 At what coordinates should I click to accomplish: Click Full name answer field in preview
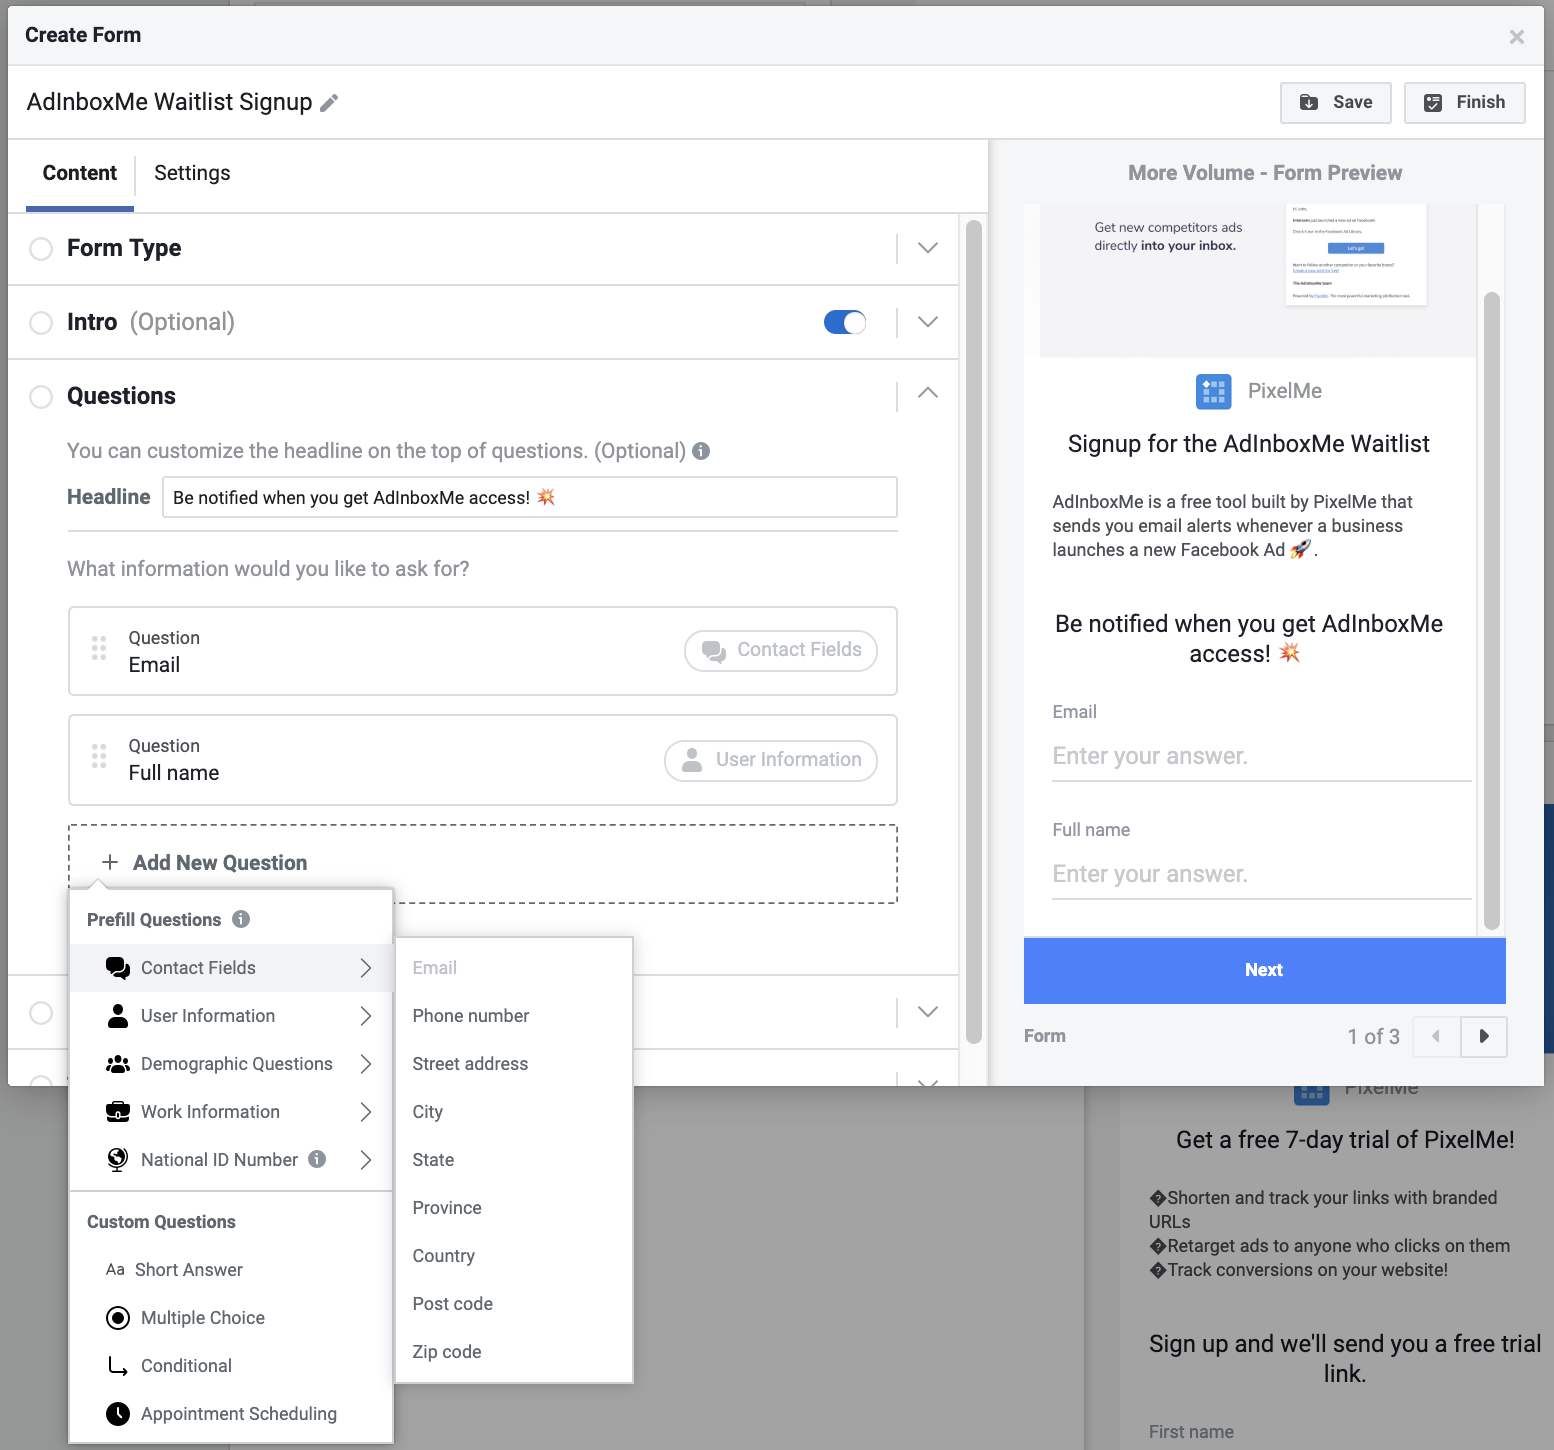tap(1261, 874)
